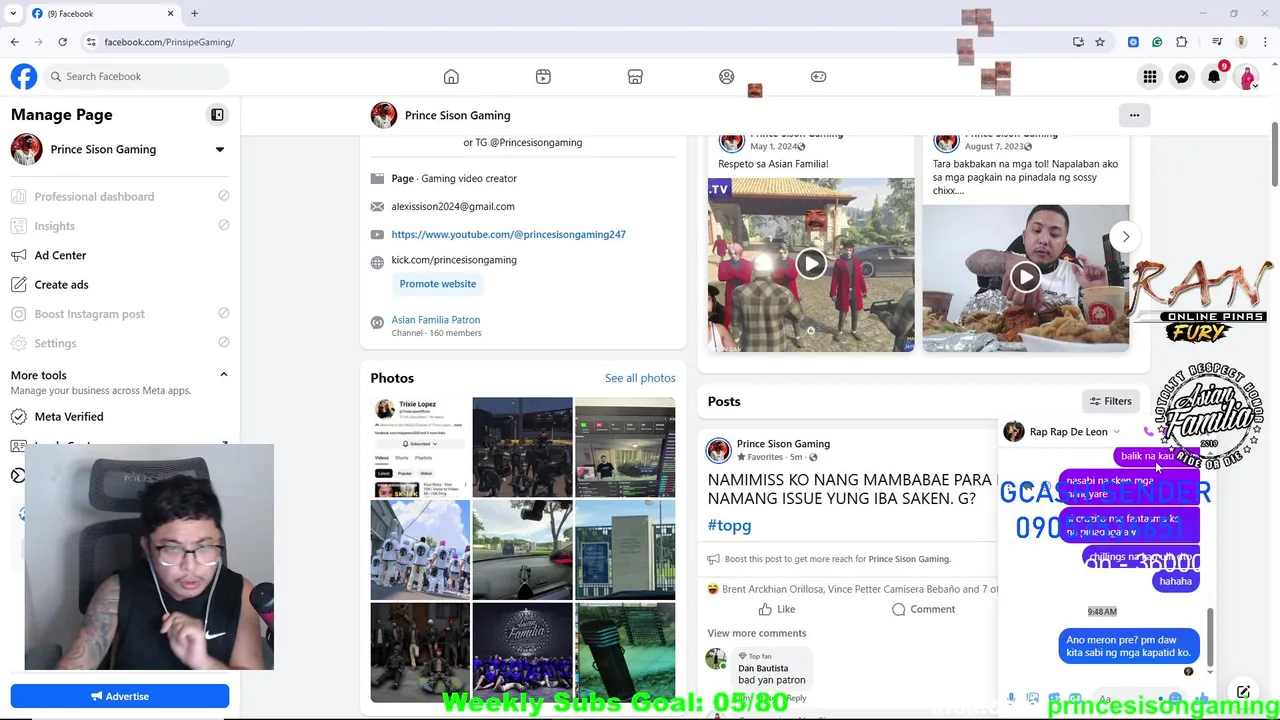Open the posts Filters button
The width and height of the screenshot is (1280, 720).
coord(1111,401)
